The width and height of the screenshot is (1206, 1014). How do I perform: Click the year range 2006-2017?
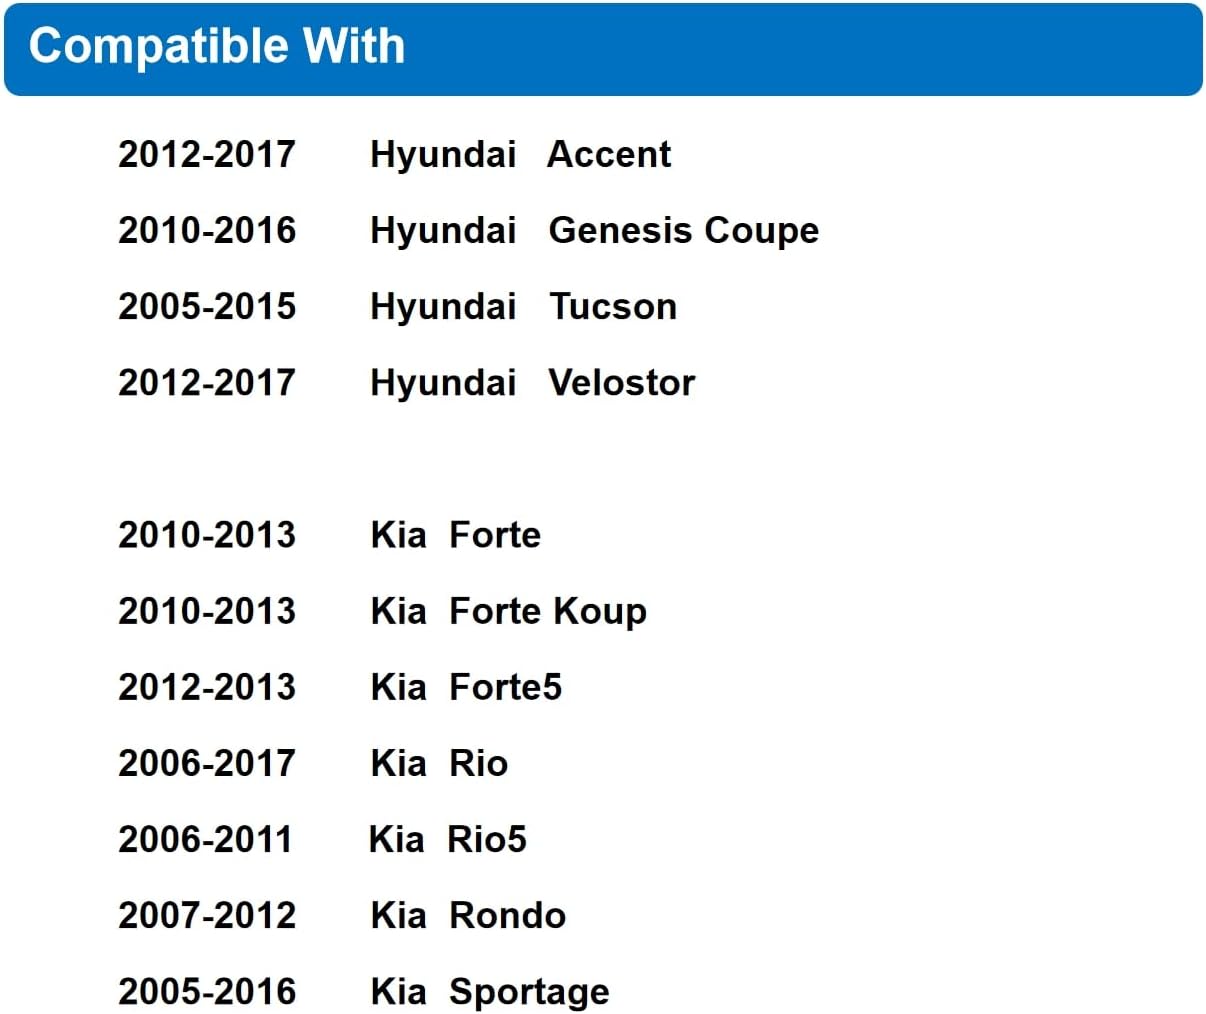click(x=207, y=763)
